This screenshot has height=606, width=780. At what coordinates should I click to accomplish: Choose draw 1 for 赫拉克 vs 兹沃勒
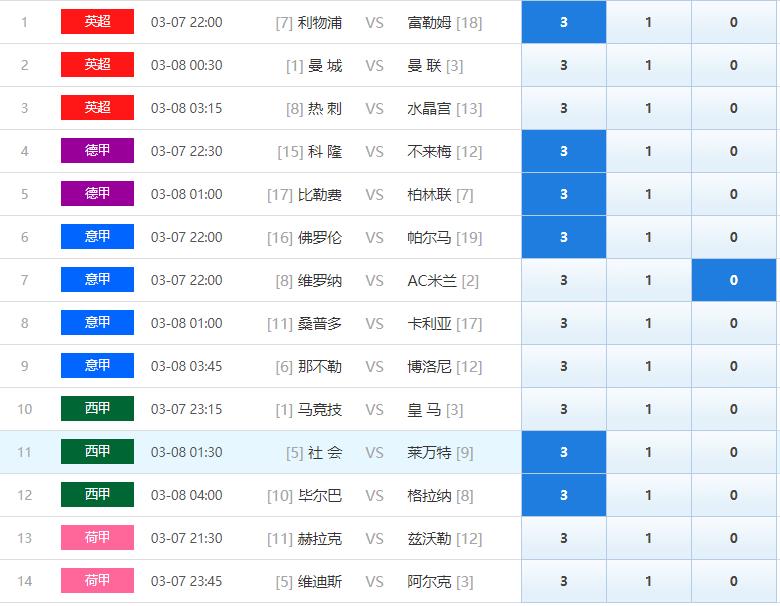(649, 538)
